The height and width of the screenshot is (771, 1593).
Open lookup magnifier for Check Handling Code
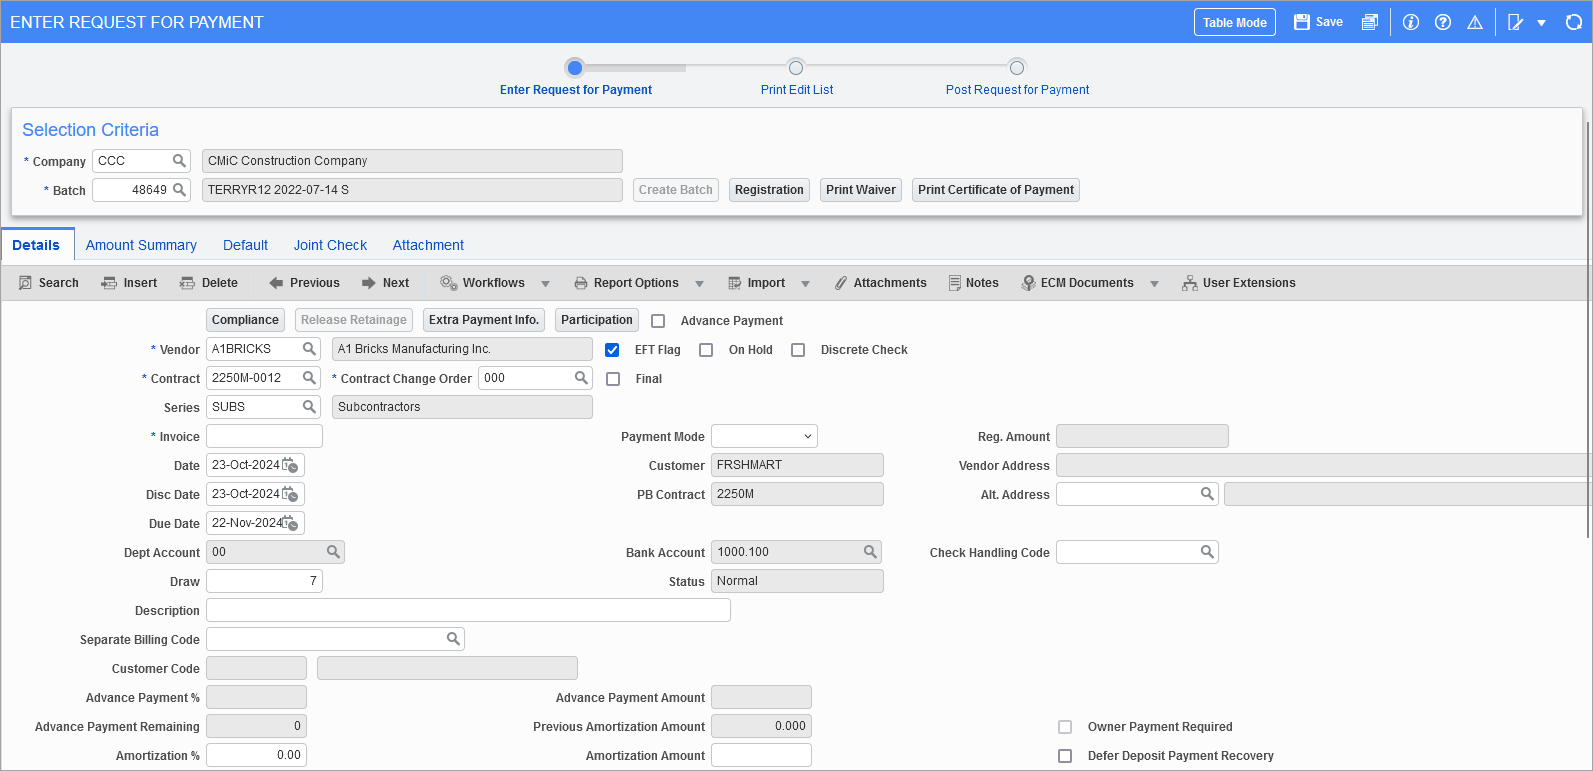1207,552
